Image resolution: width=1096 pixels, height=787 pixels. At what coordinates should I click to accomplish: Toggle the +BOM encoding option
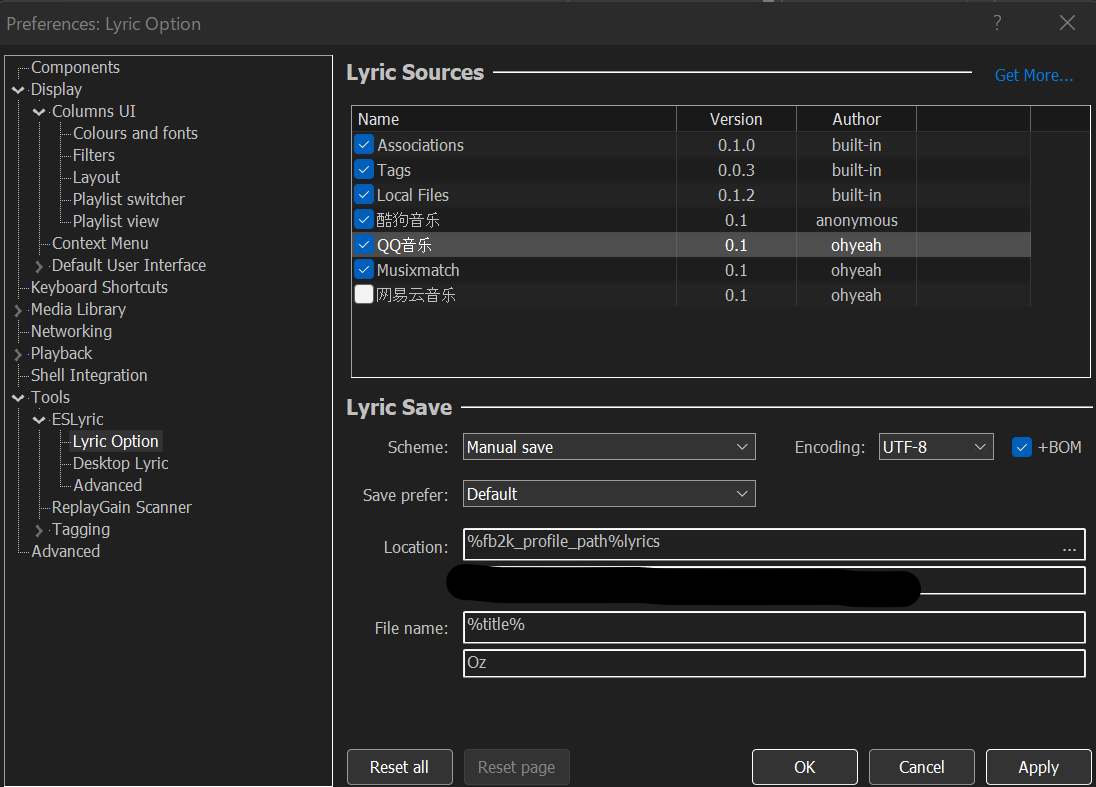coord(1022,447)
